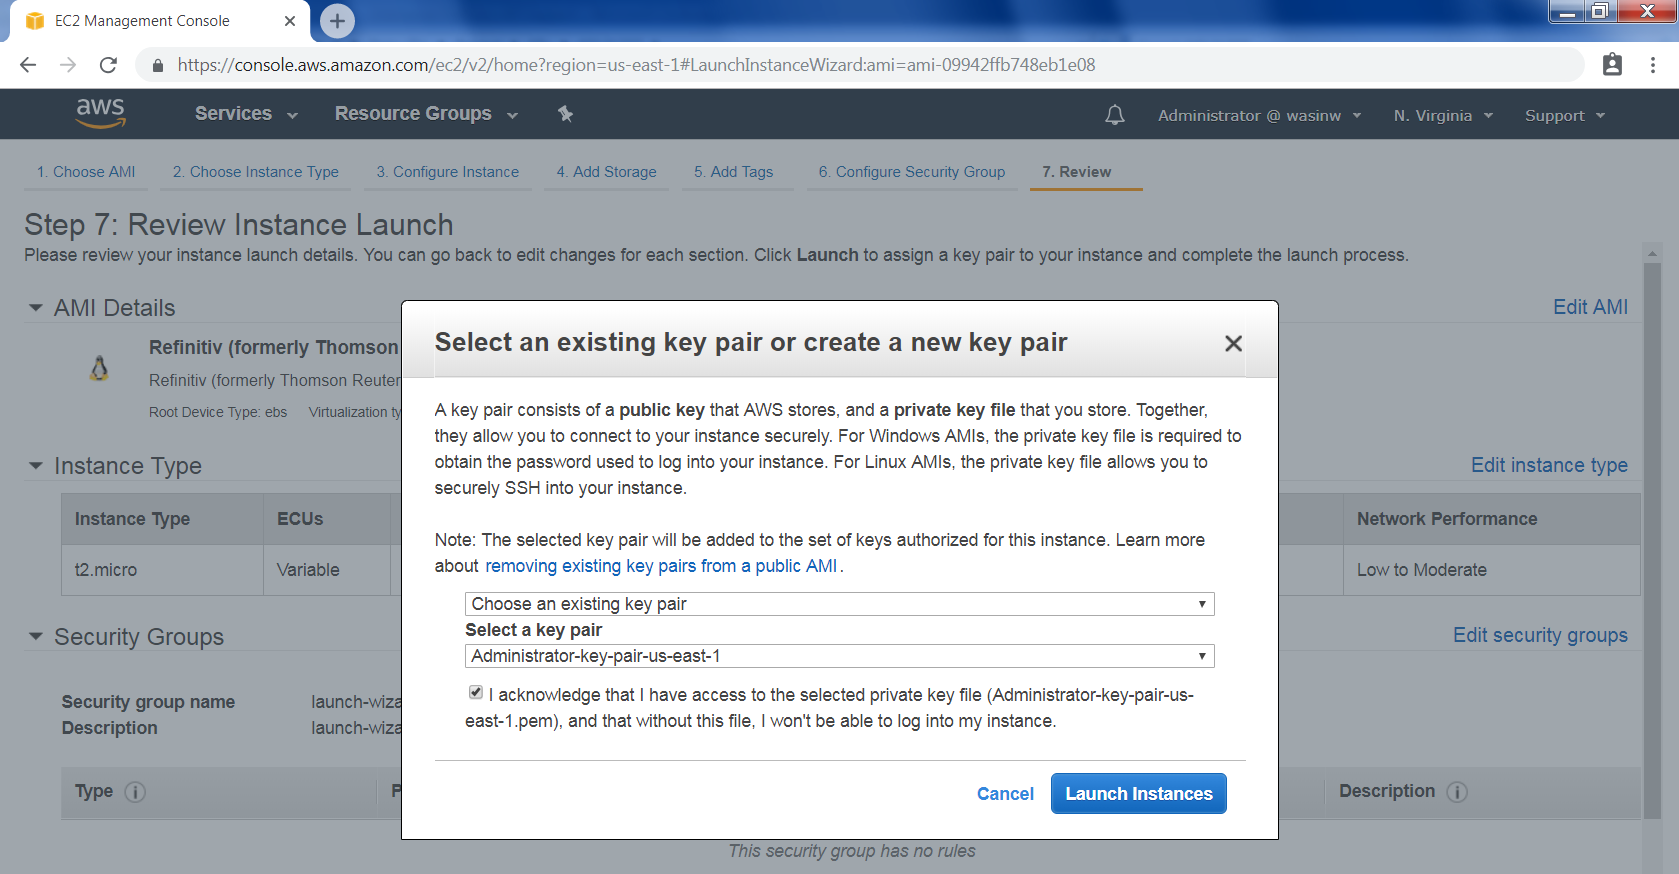Click the pin shortcut icon in navbar
Screen dimensions: 1679x874
point(565,114)
